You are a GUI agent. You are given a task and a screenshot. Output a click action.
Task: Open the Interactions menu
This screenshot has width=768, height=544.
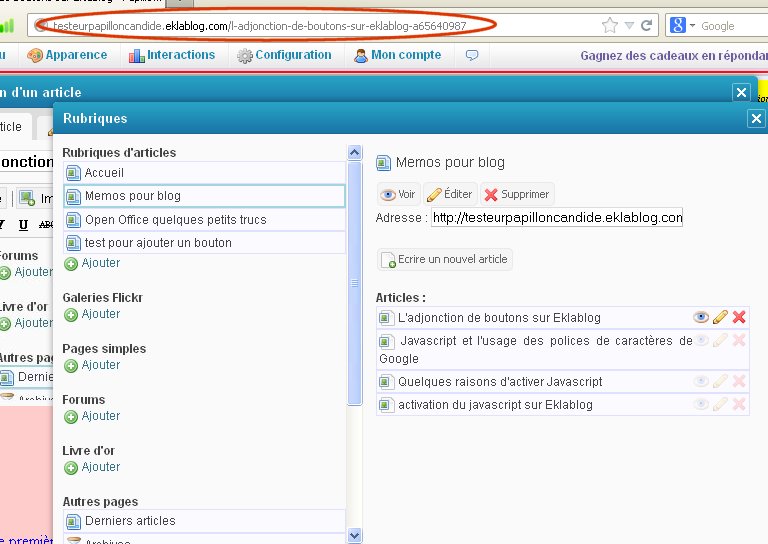point(172,55)
